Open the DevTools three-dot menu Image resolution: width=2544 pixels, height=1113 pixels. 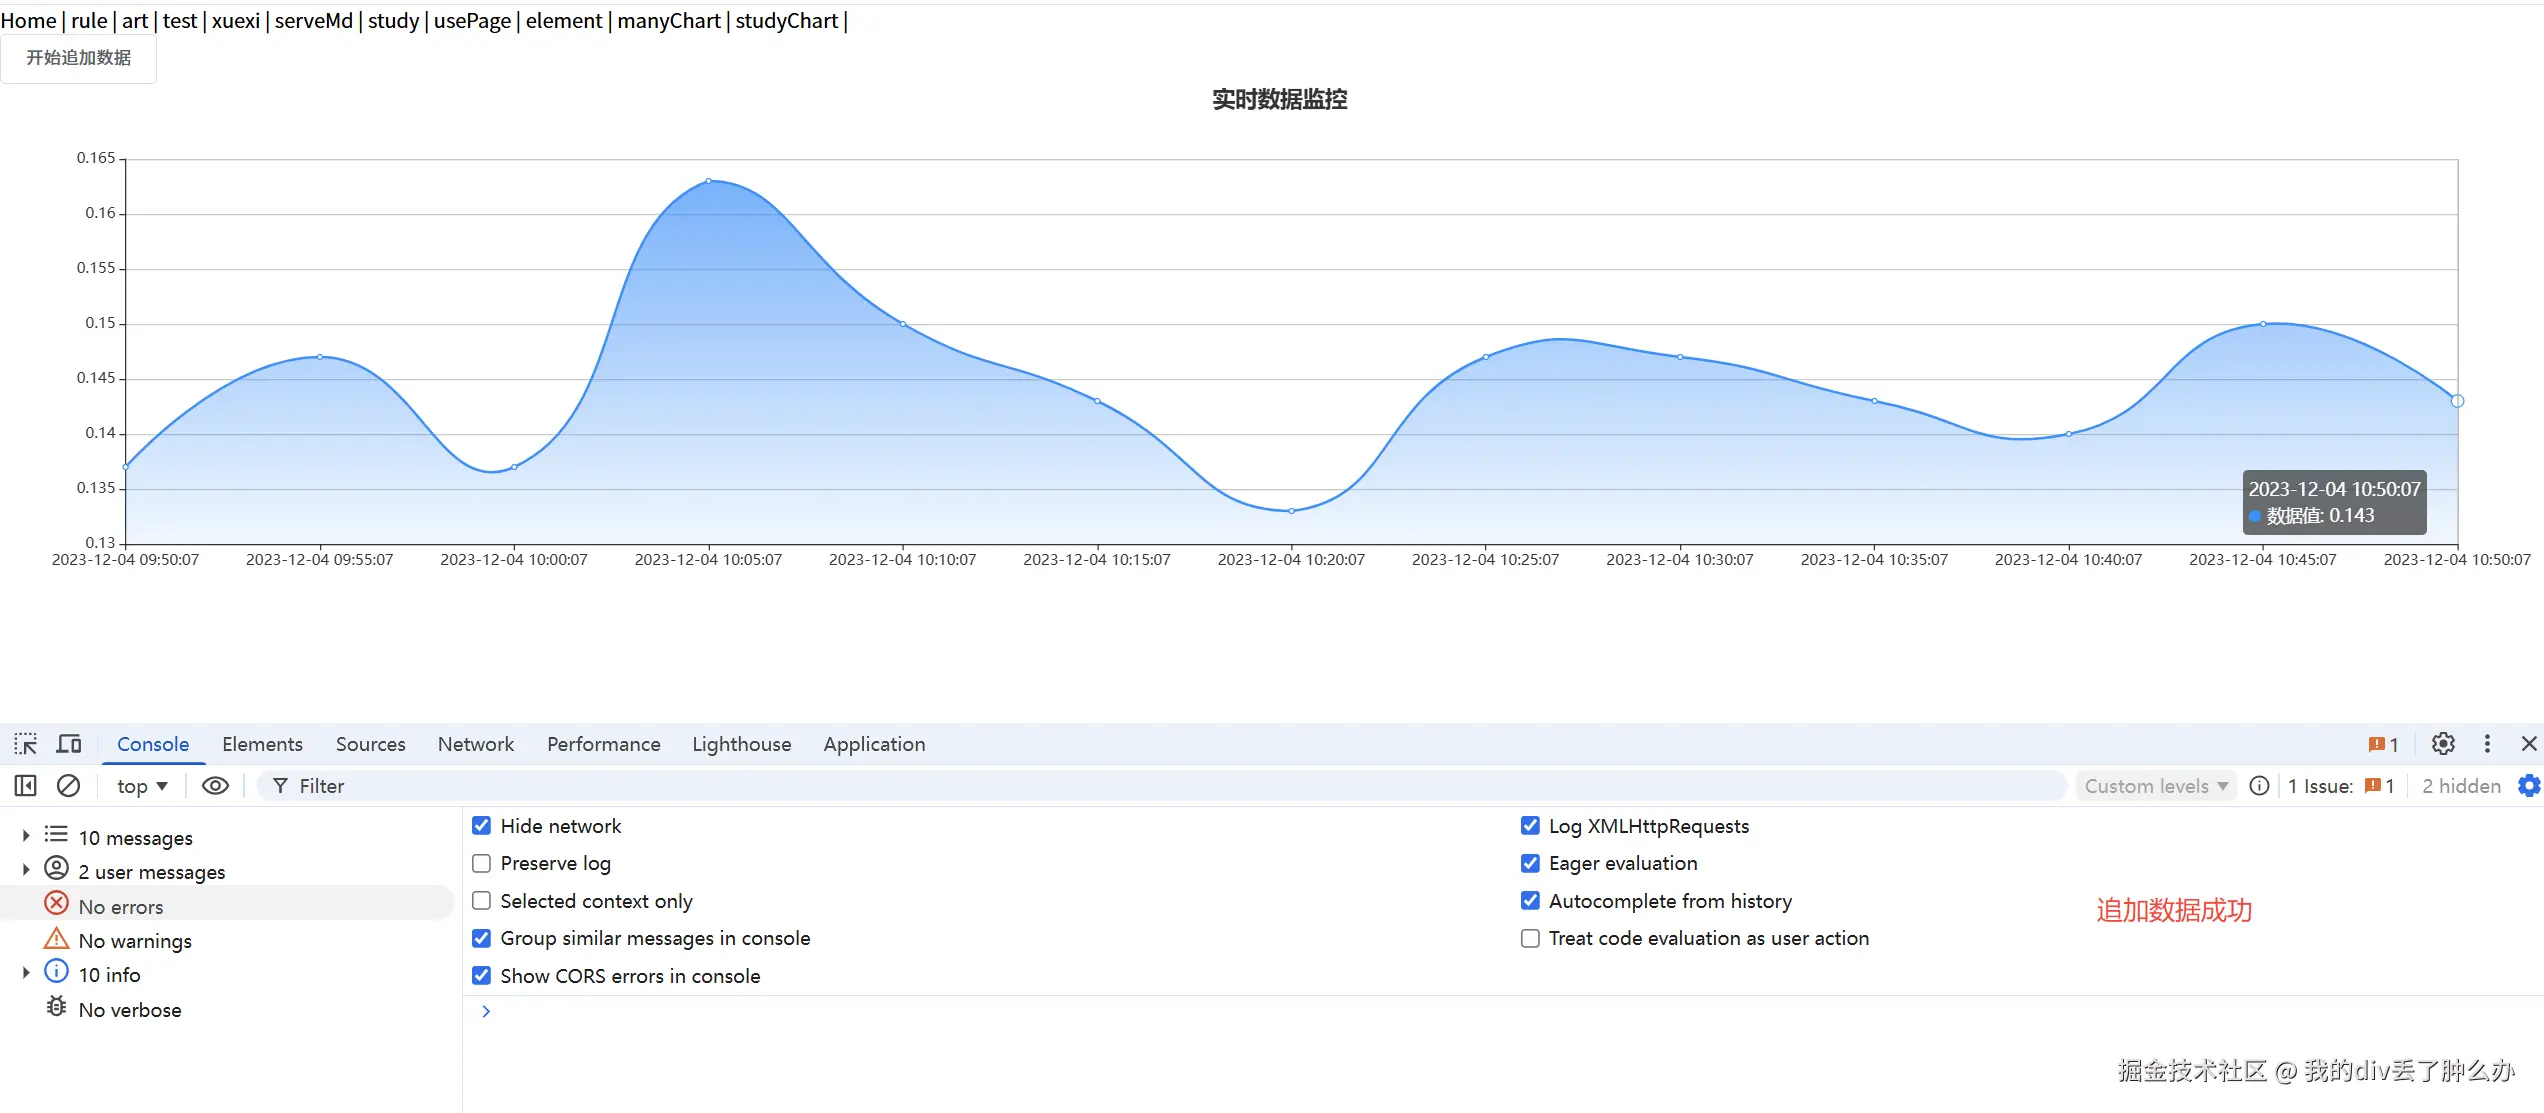[x=2487, y=744]
